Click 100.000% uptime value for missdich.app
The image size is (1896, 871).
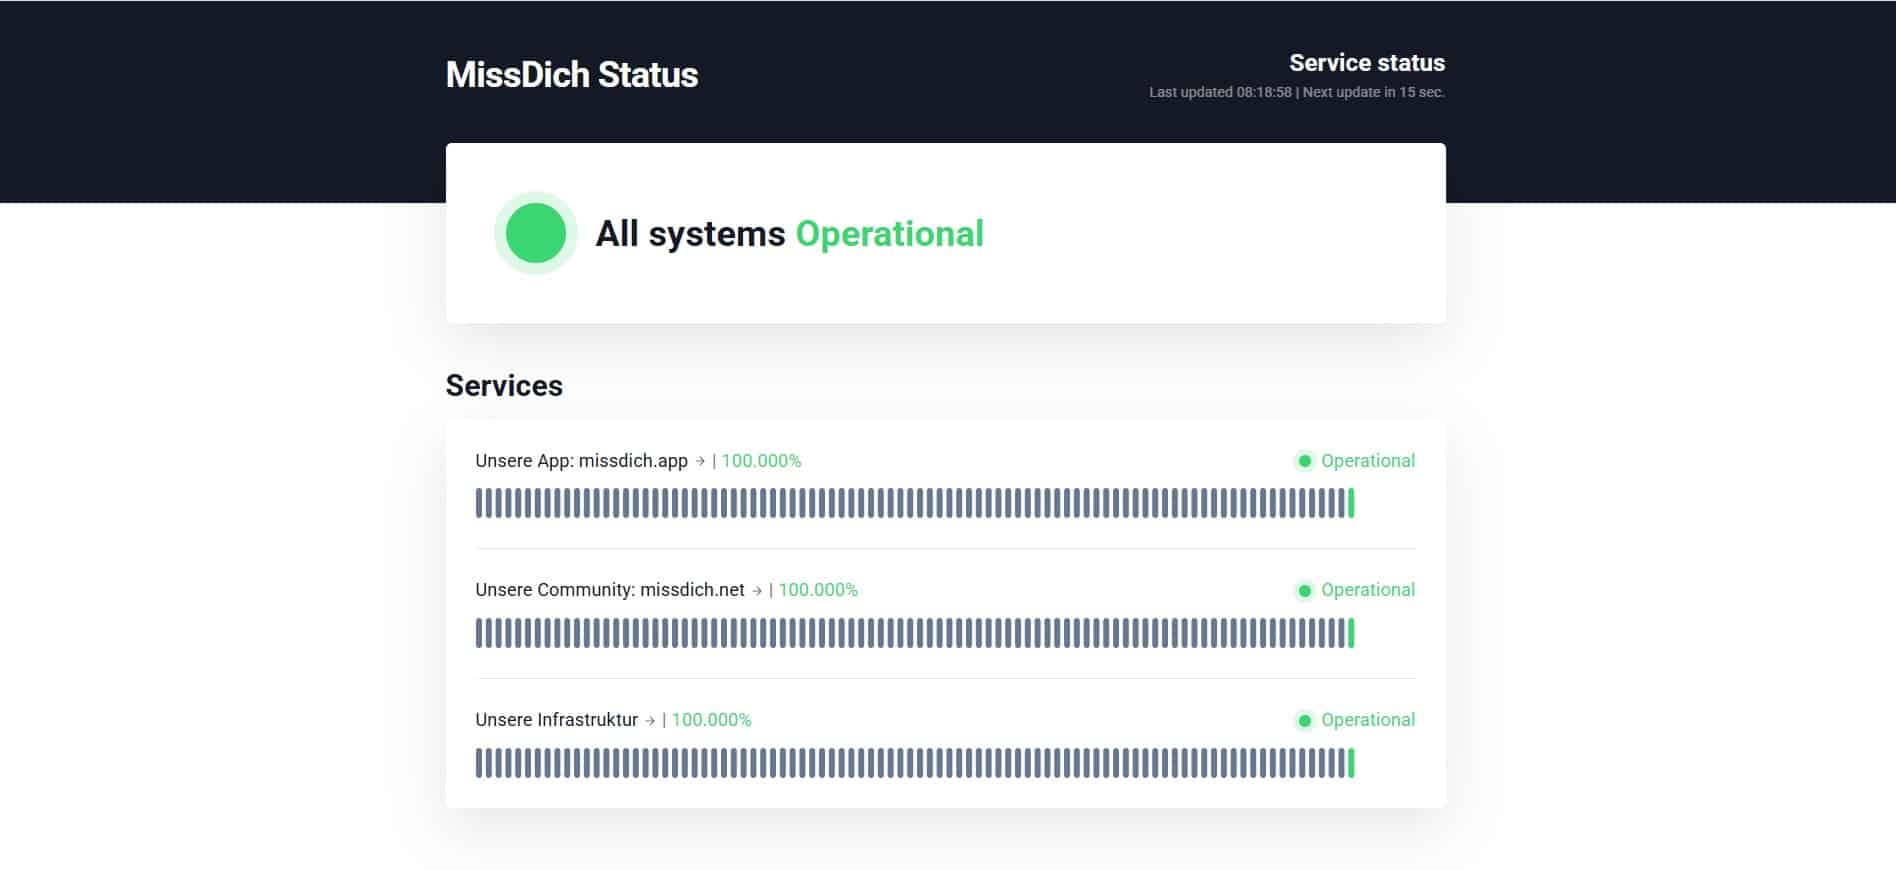(x=761, y=461)
